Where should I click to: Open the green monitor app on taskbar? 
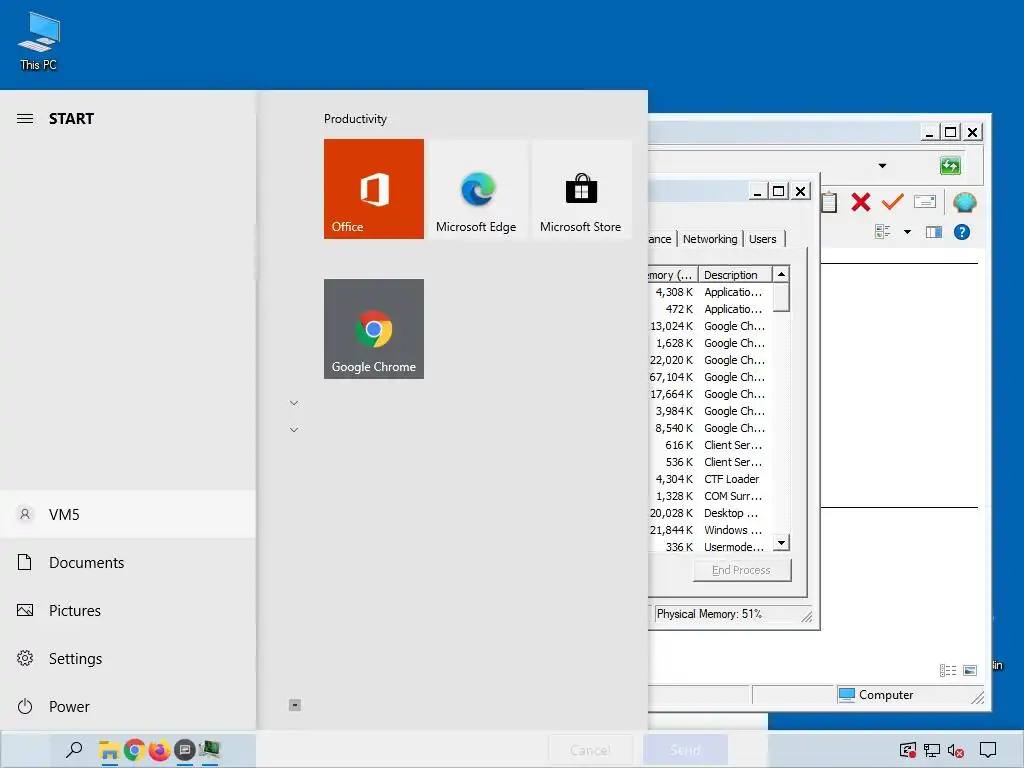pos(210,750)
